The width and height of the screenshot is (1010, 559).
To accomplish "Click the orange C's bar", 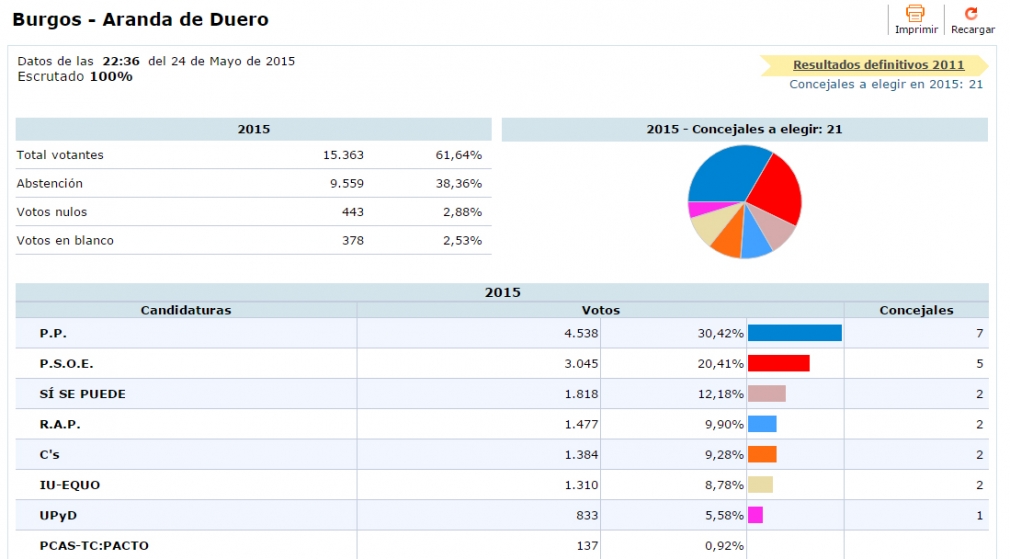I will click(762, 454).
